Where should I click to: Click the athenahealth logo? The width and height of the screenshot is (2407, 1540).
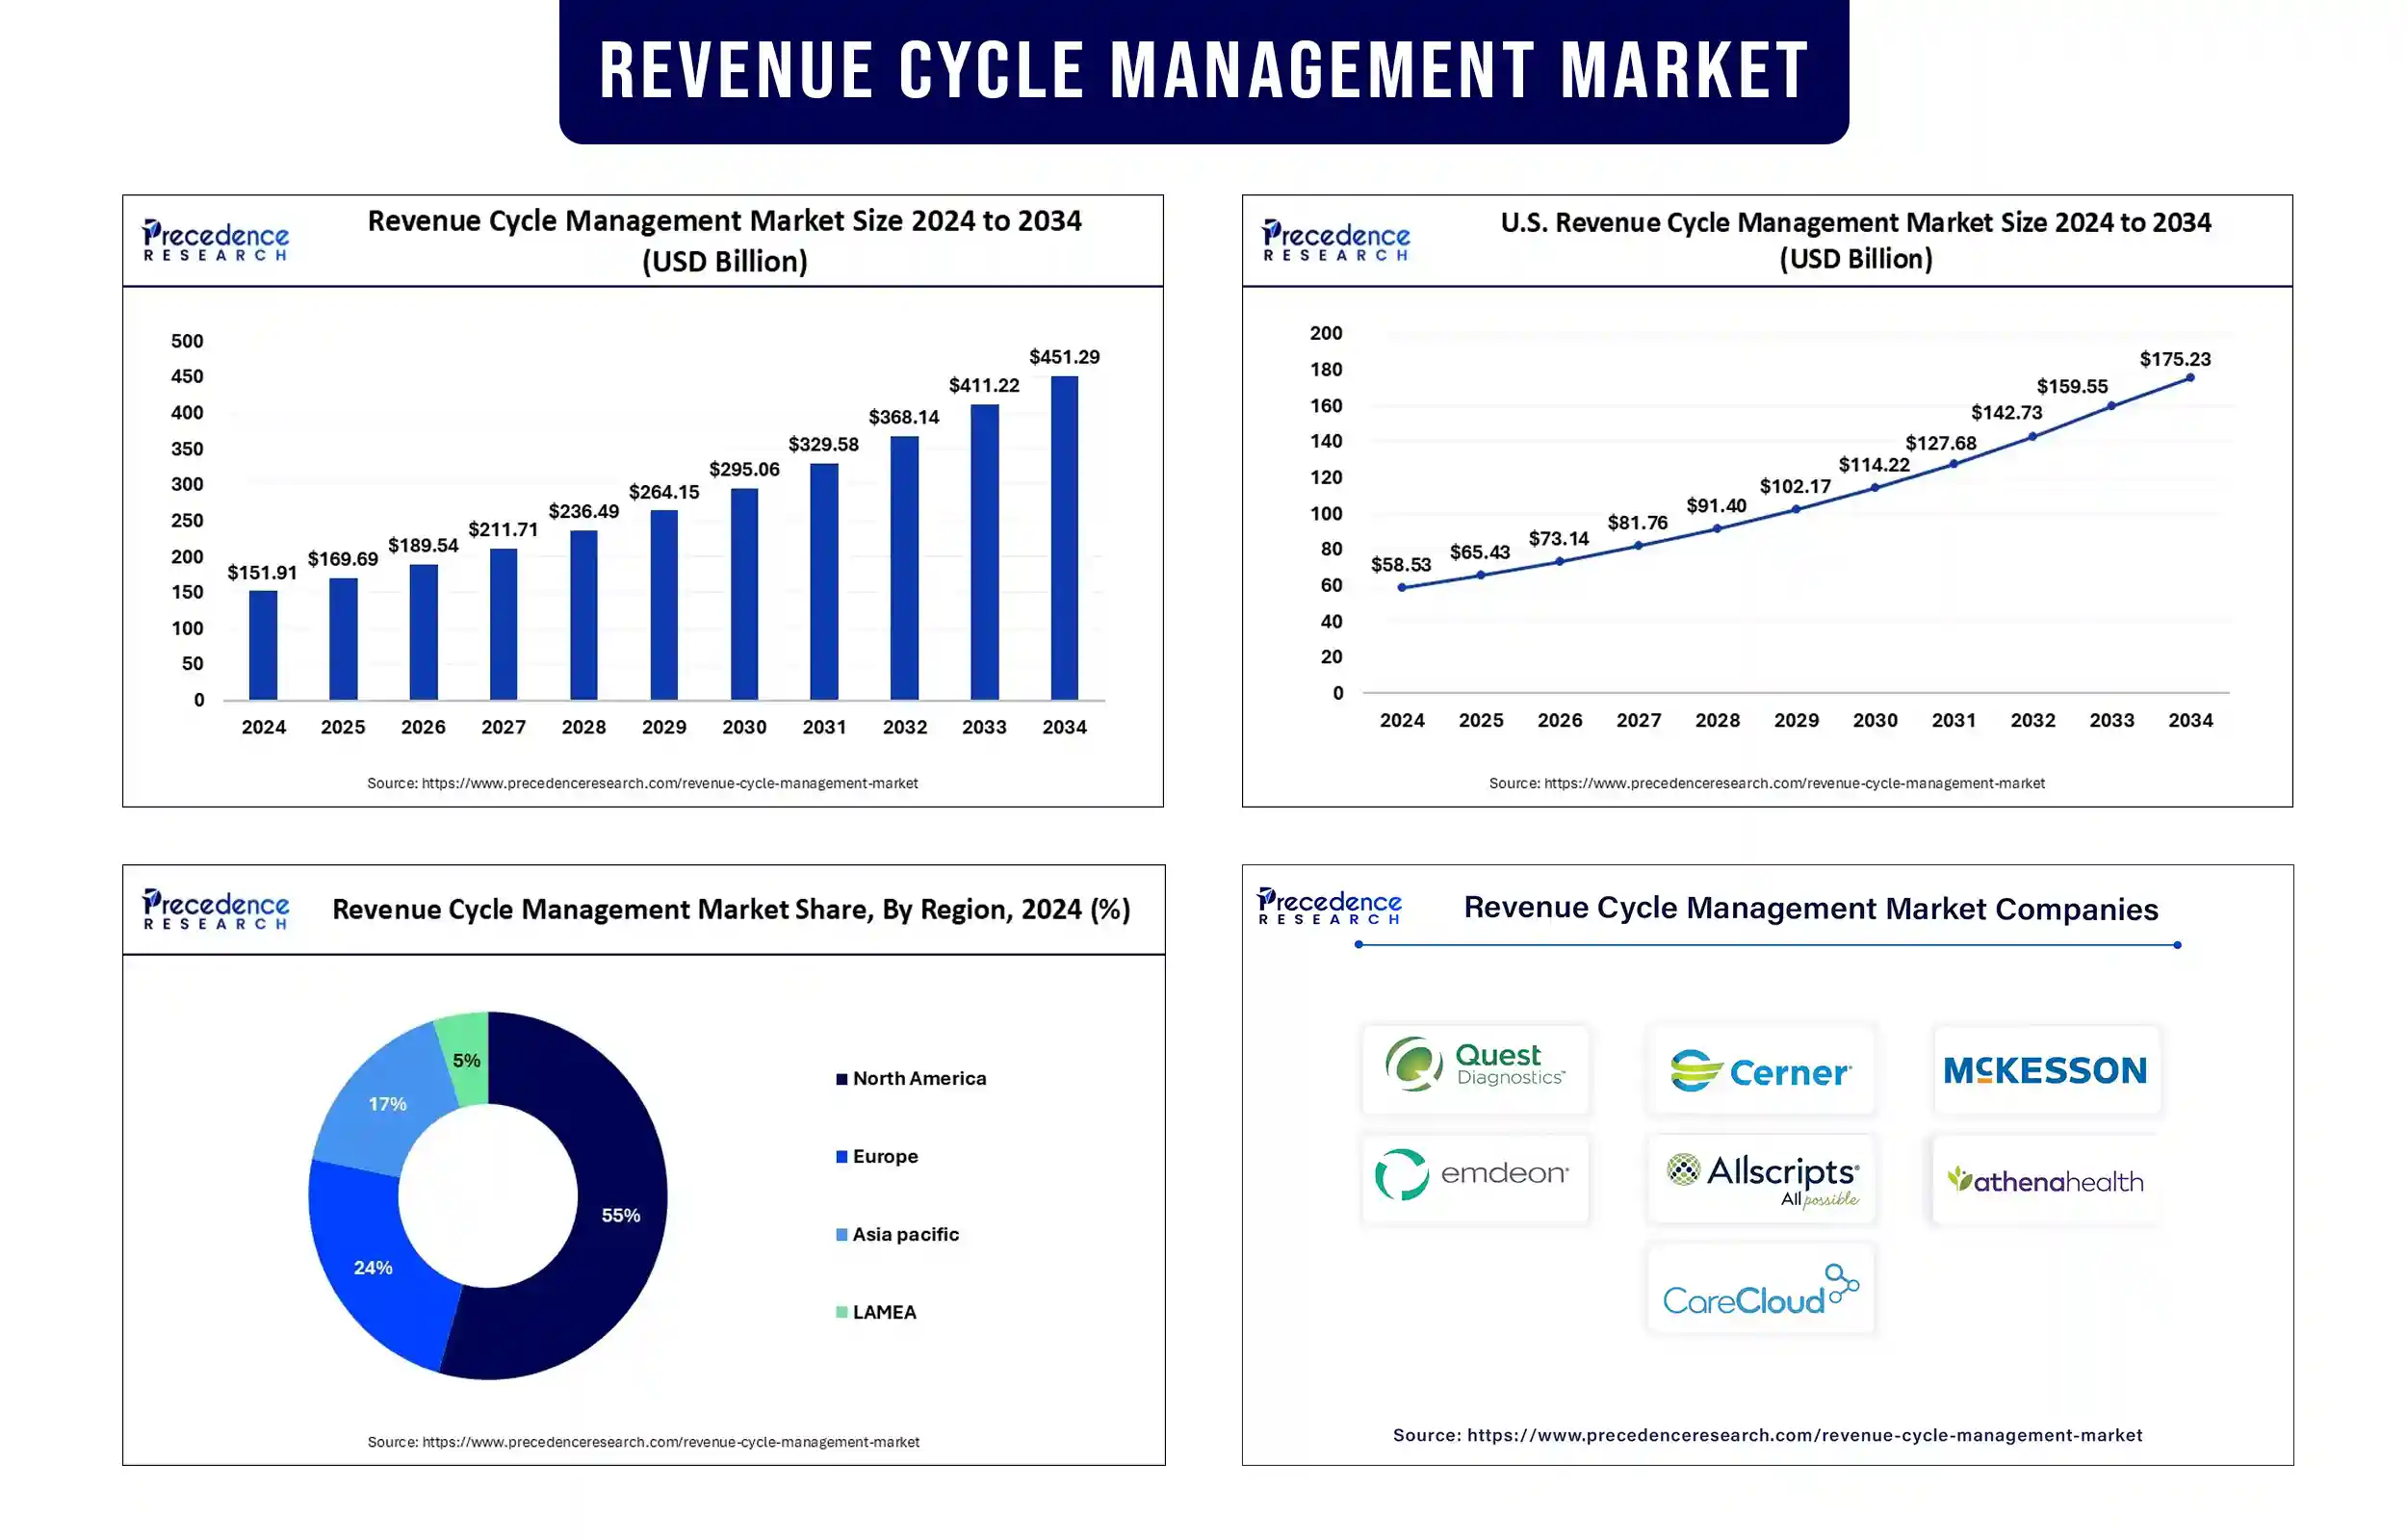coord(2046,1179)
